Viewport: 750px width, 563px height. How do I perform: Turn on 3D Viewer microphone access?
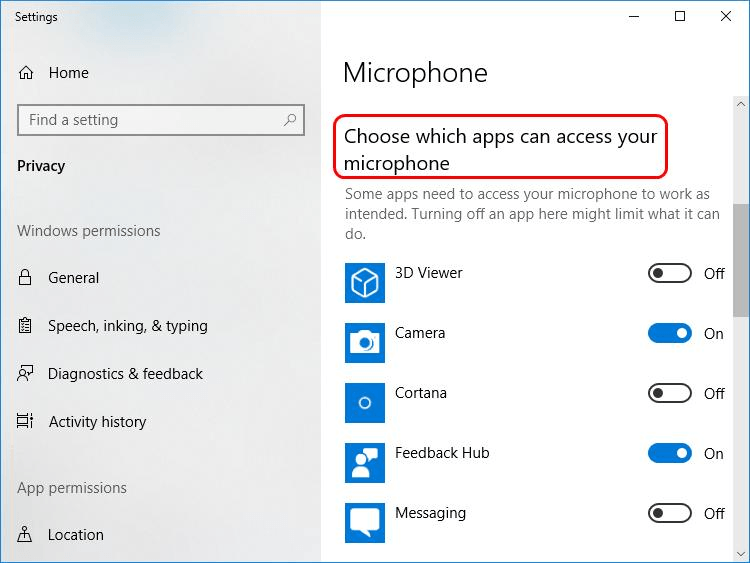670,274
